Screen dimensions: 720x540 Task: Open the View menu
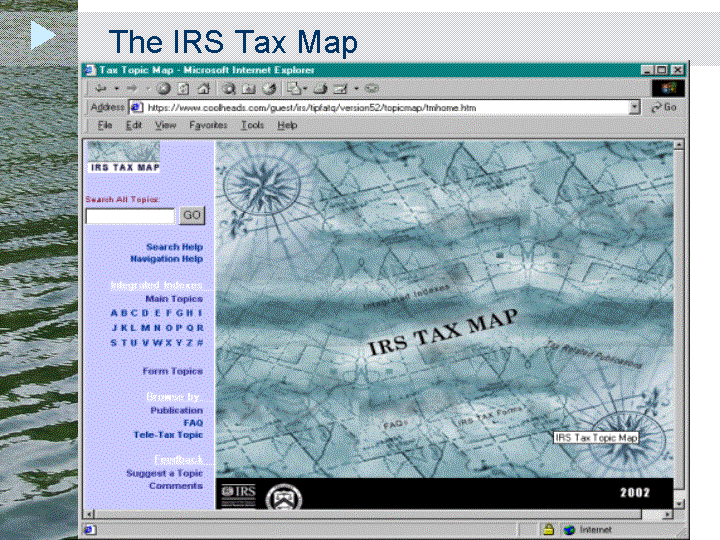(x=165, y=125)
